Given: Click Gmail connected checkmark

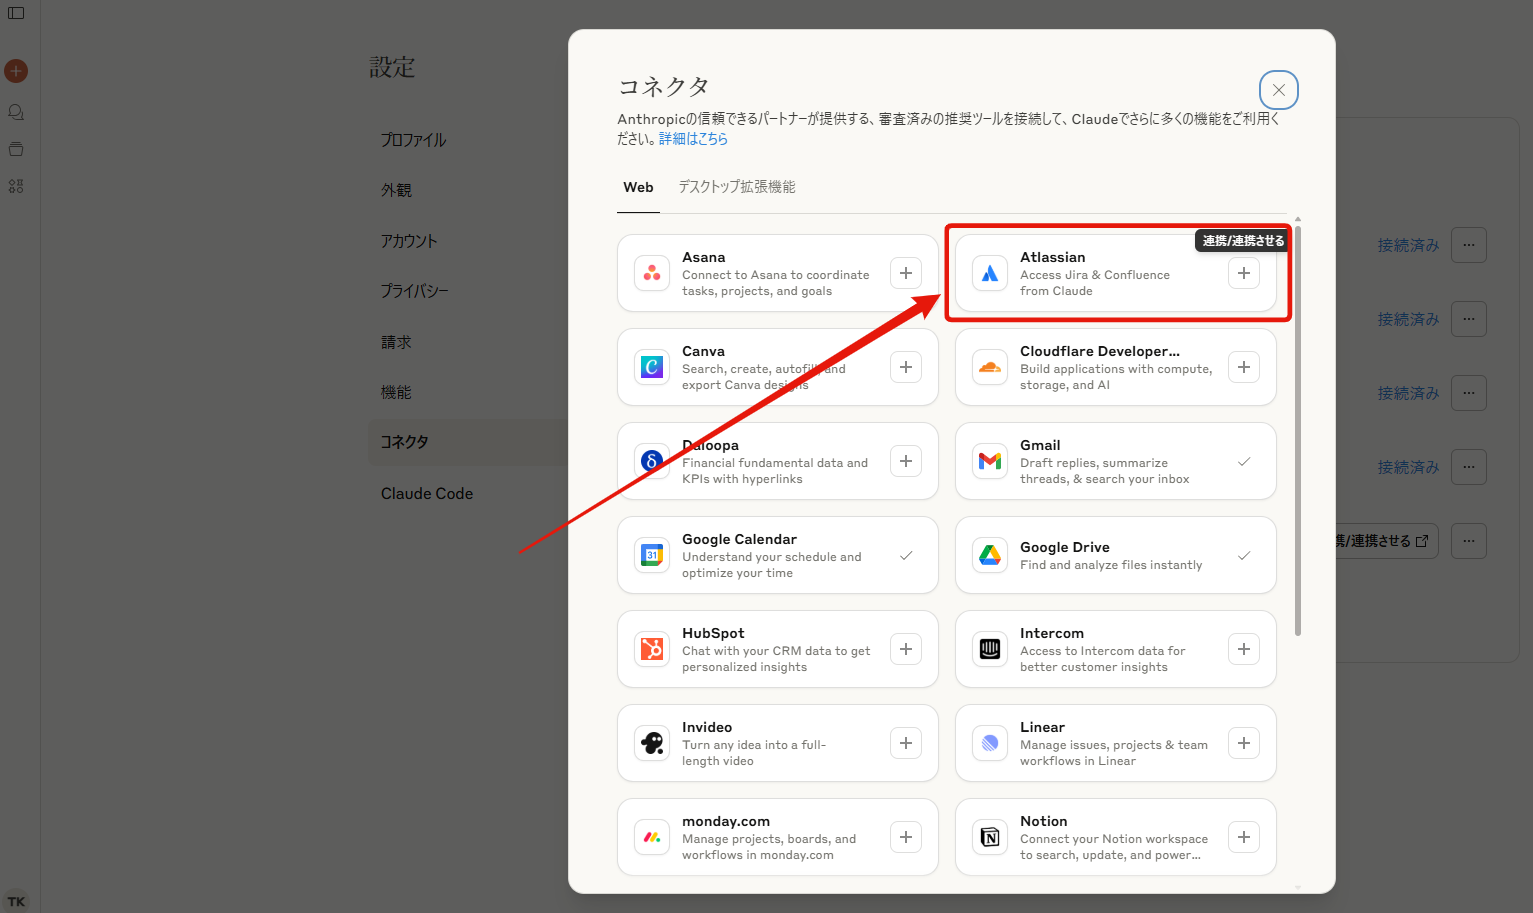Looking at the screenshot, I should [x=1244, y=461].
